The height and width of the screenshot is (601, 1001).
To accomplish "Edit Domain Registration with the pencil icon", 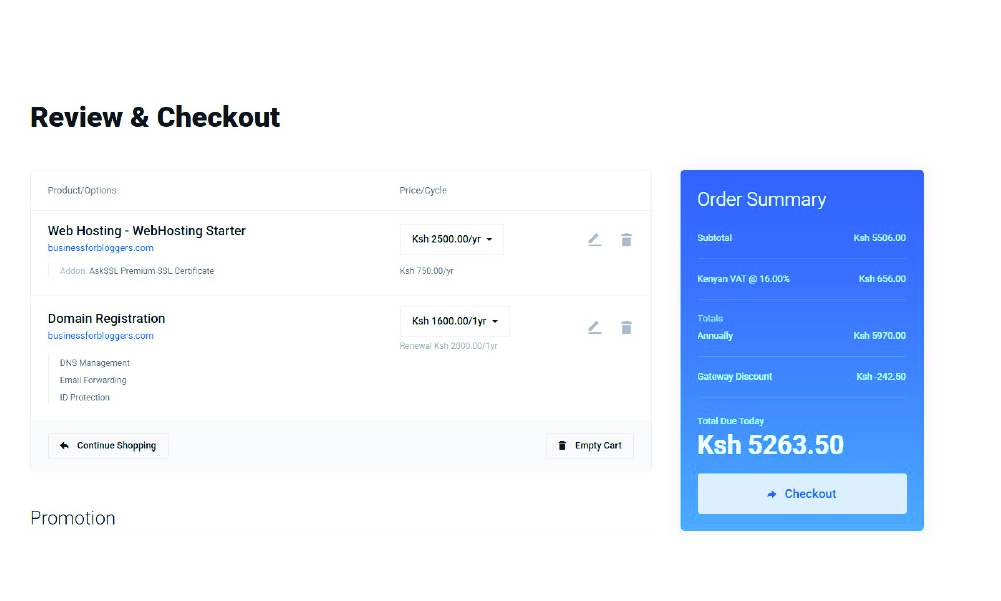I will [x=595, y=327].
